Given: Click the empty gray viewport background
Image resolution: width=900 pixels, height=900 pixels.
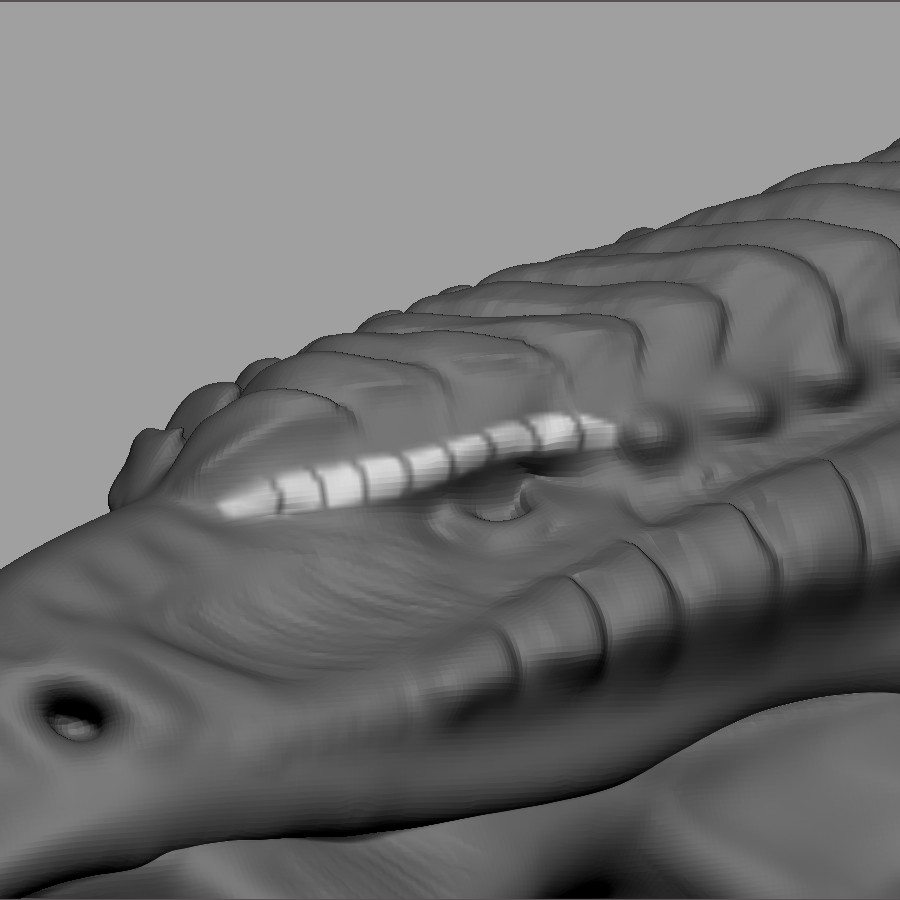Looking at the screenshot, I should click(x=300, y=150).
